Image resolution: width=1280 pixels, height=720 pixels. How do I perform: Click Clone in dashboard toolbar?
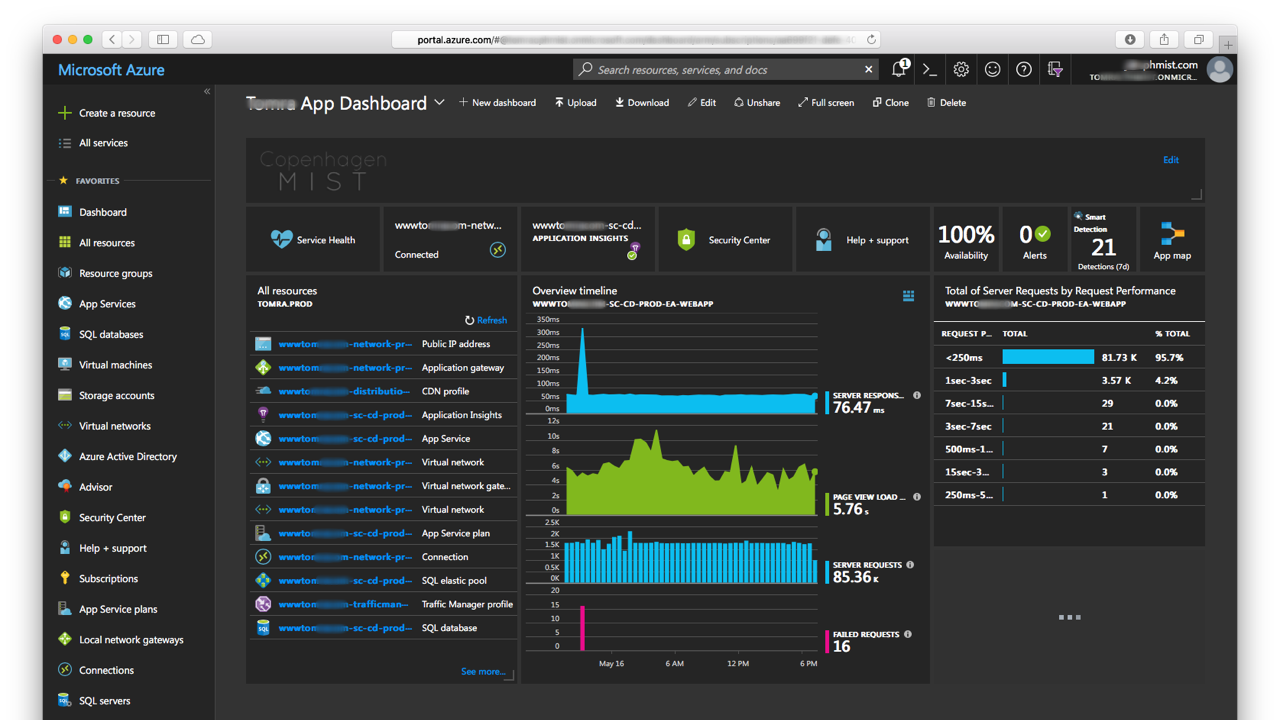click(891, 102)
